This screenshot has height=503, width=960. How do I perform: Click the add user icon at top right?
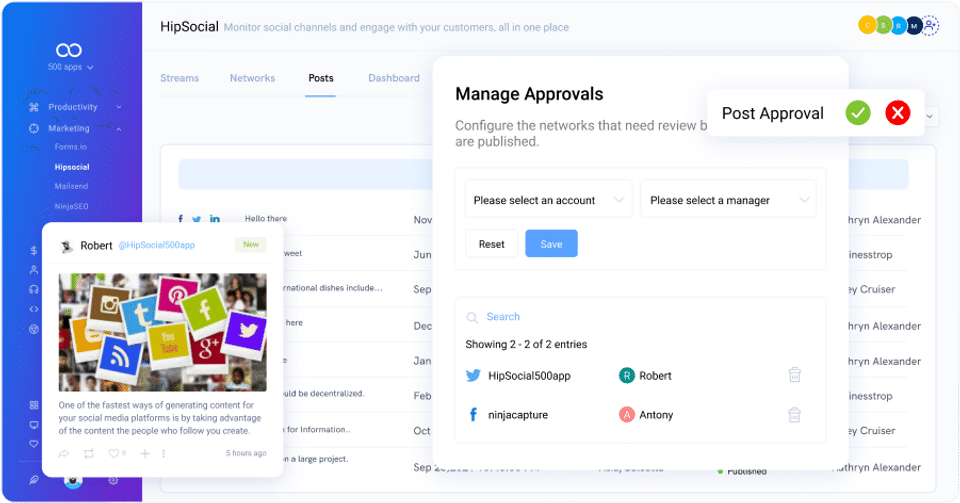pyautogui.click(x=931, y=26)
